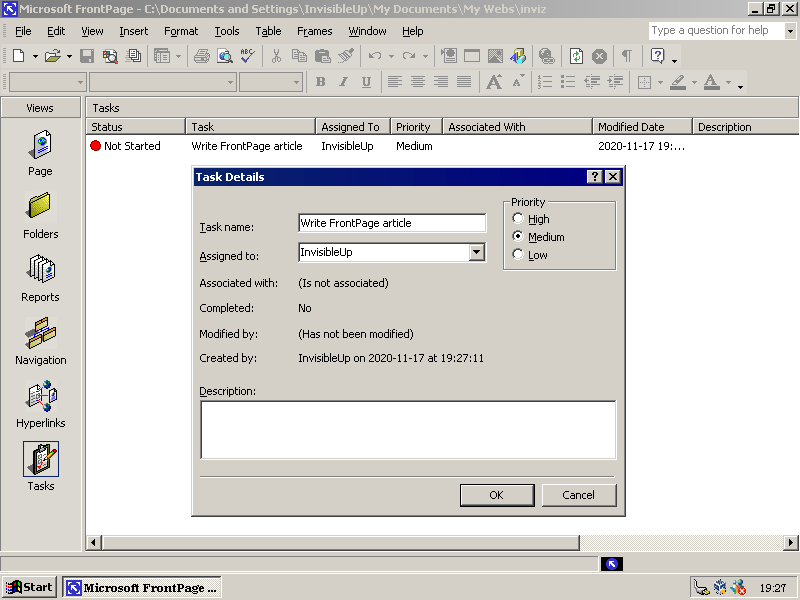Click in the Task name field
The height and width of the screenshot is (600, 800).
click(x=392, y=223)
